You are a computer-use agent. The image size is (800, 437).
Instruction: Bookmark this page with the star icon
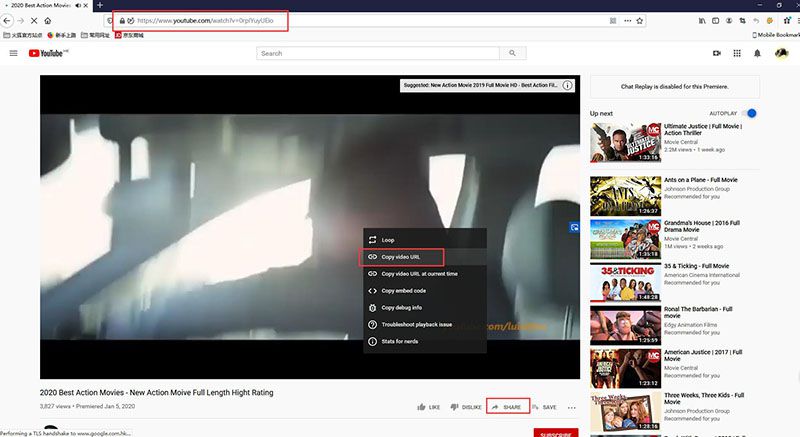pyautogui.click(x=639, y=20)
